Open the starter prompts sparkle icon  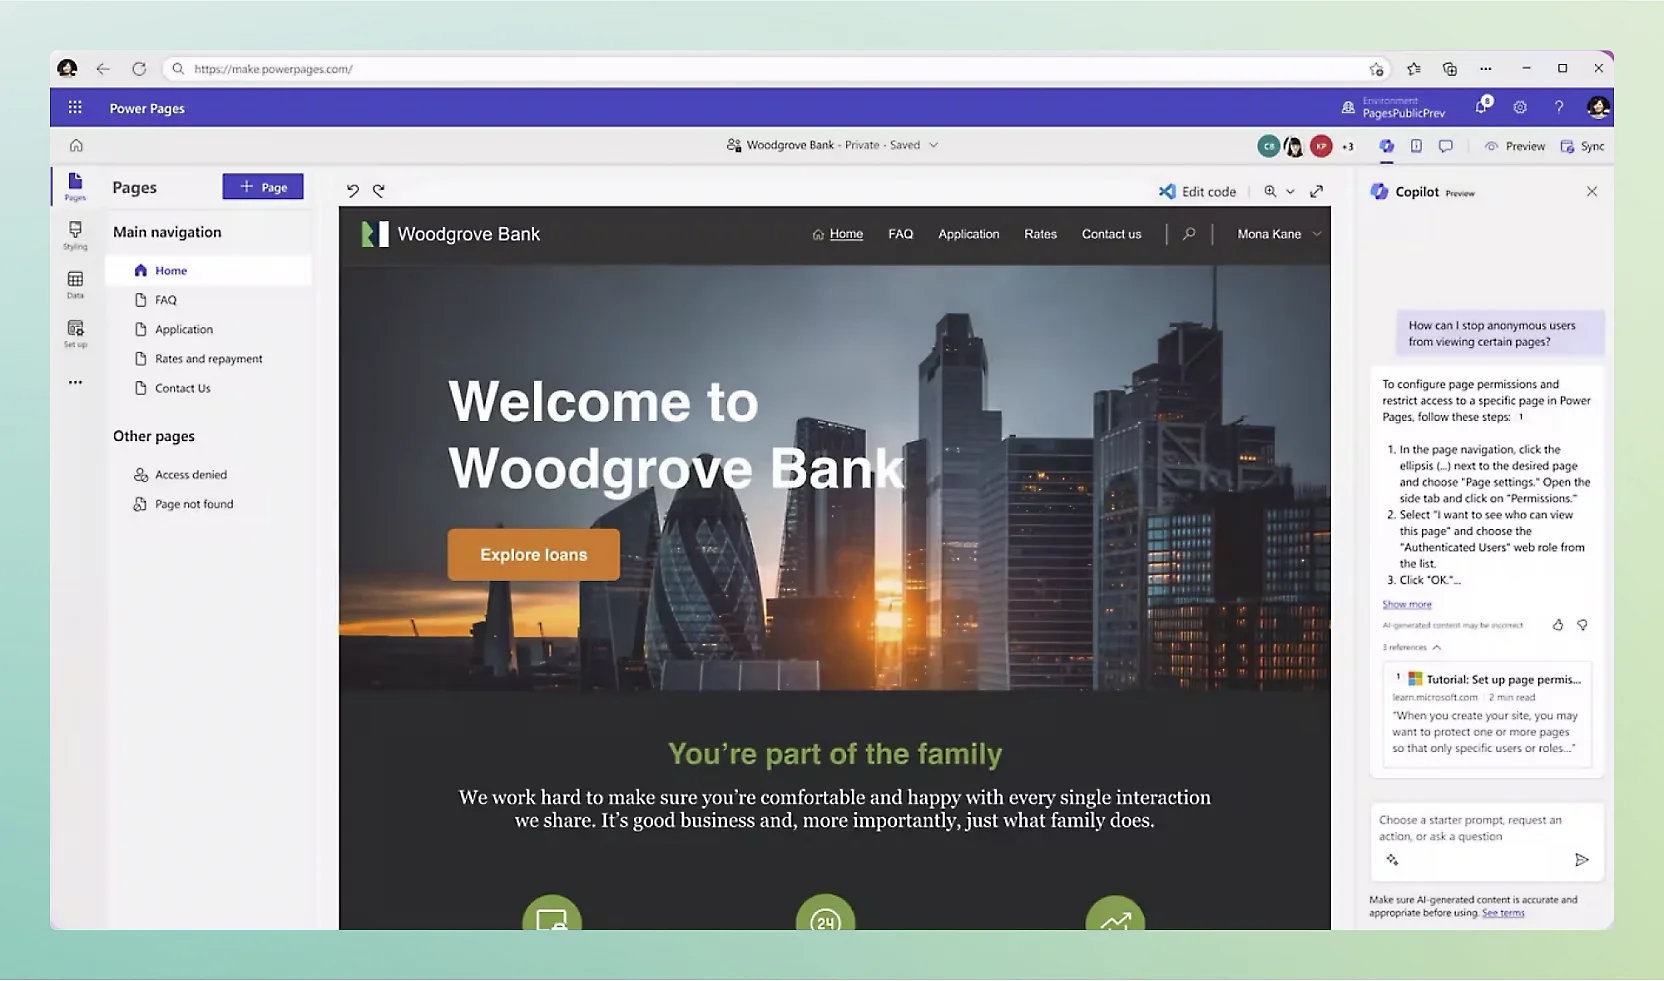point(1392,860)
